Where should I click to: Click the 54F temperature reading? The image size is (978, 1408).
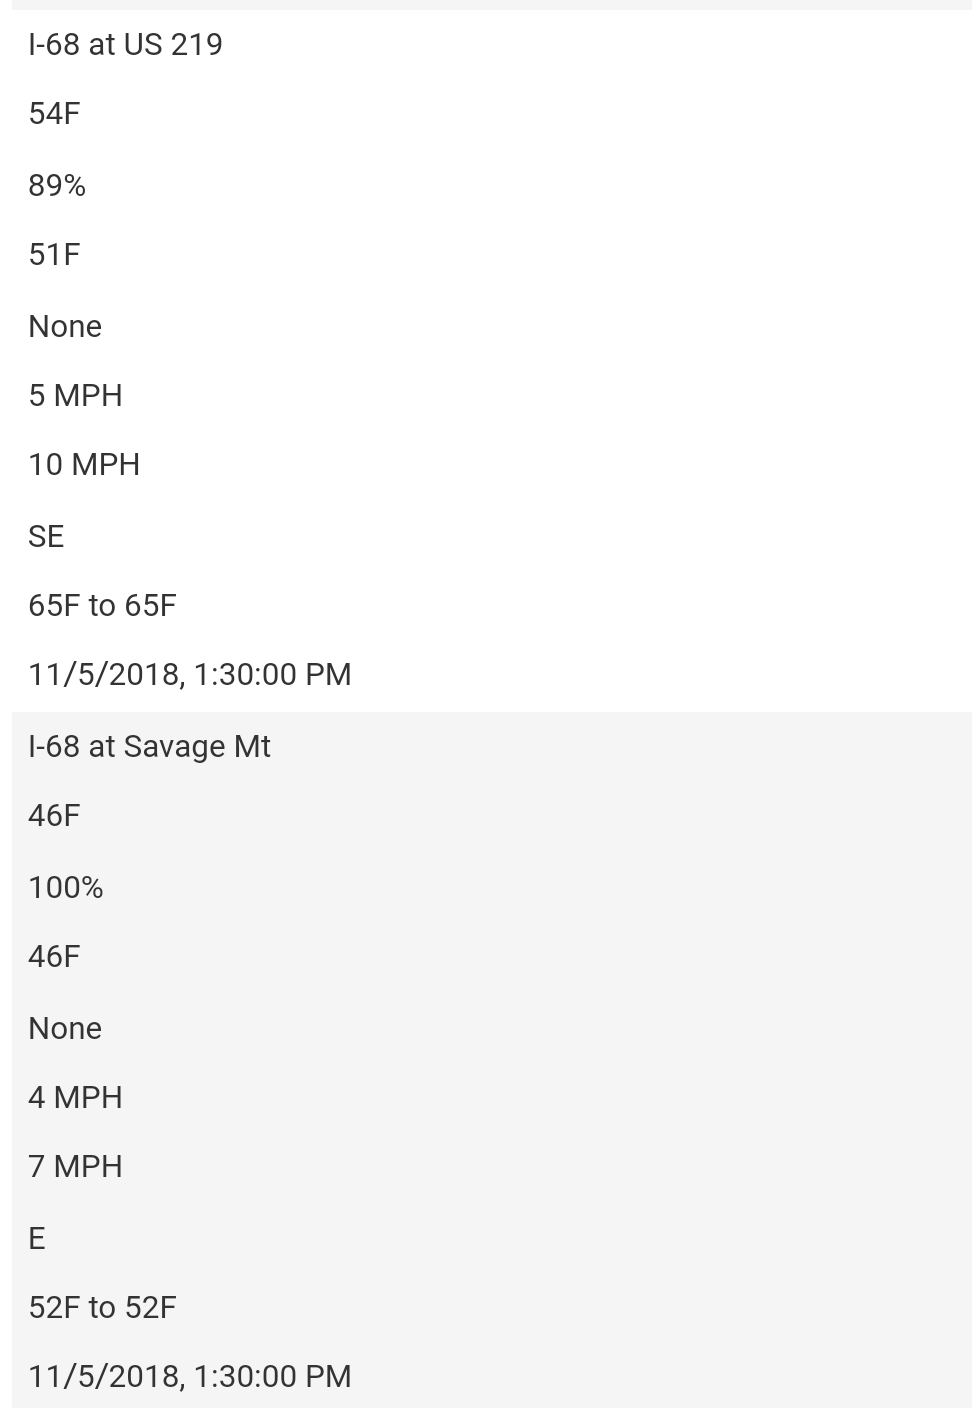point(54,114)
